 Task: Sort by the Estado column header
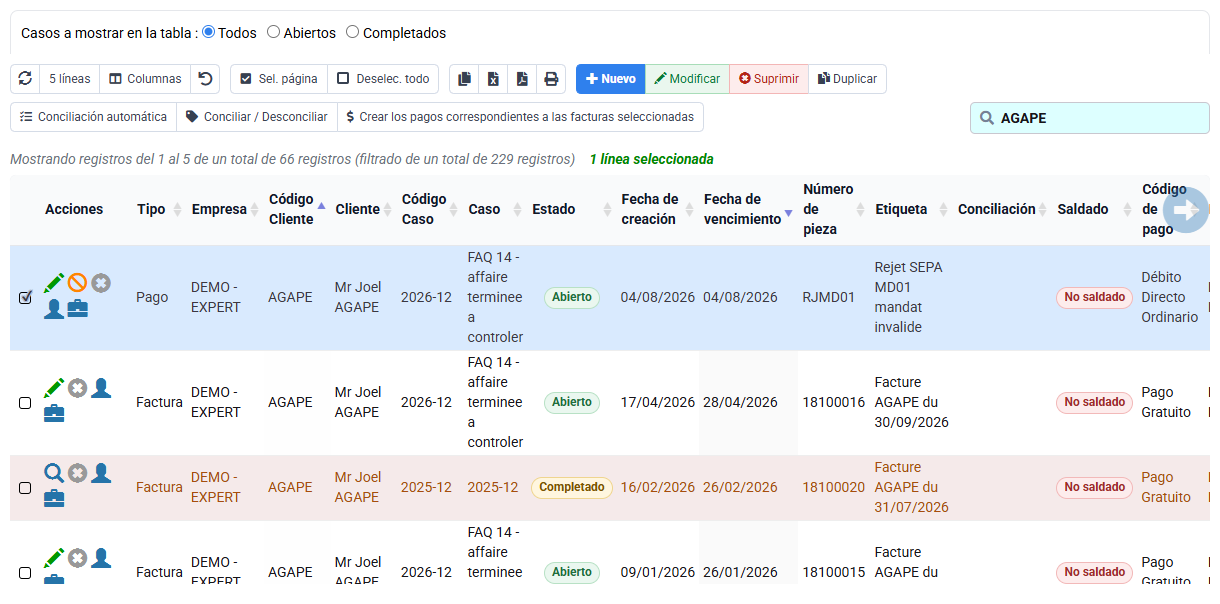pyautogui.click(x=571, y=209)
